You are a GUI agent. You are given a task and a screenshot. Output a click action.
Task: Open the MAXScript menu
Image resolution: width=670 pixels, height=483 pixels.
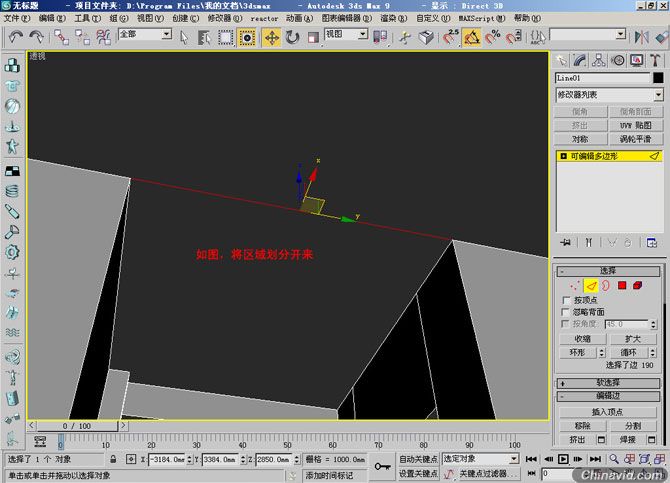tap(482, 18)
